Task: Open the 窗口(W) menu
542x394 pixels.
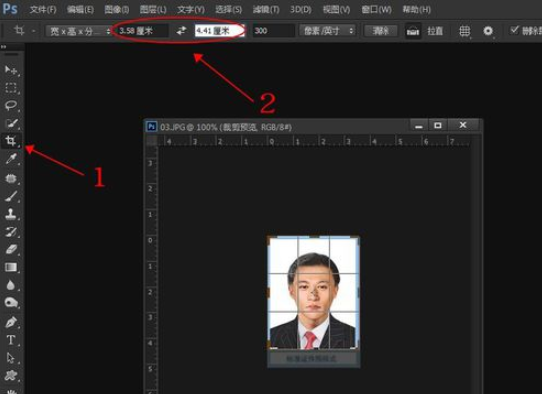Action: (x=376, y=10)
